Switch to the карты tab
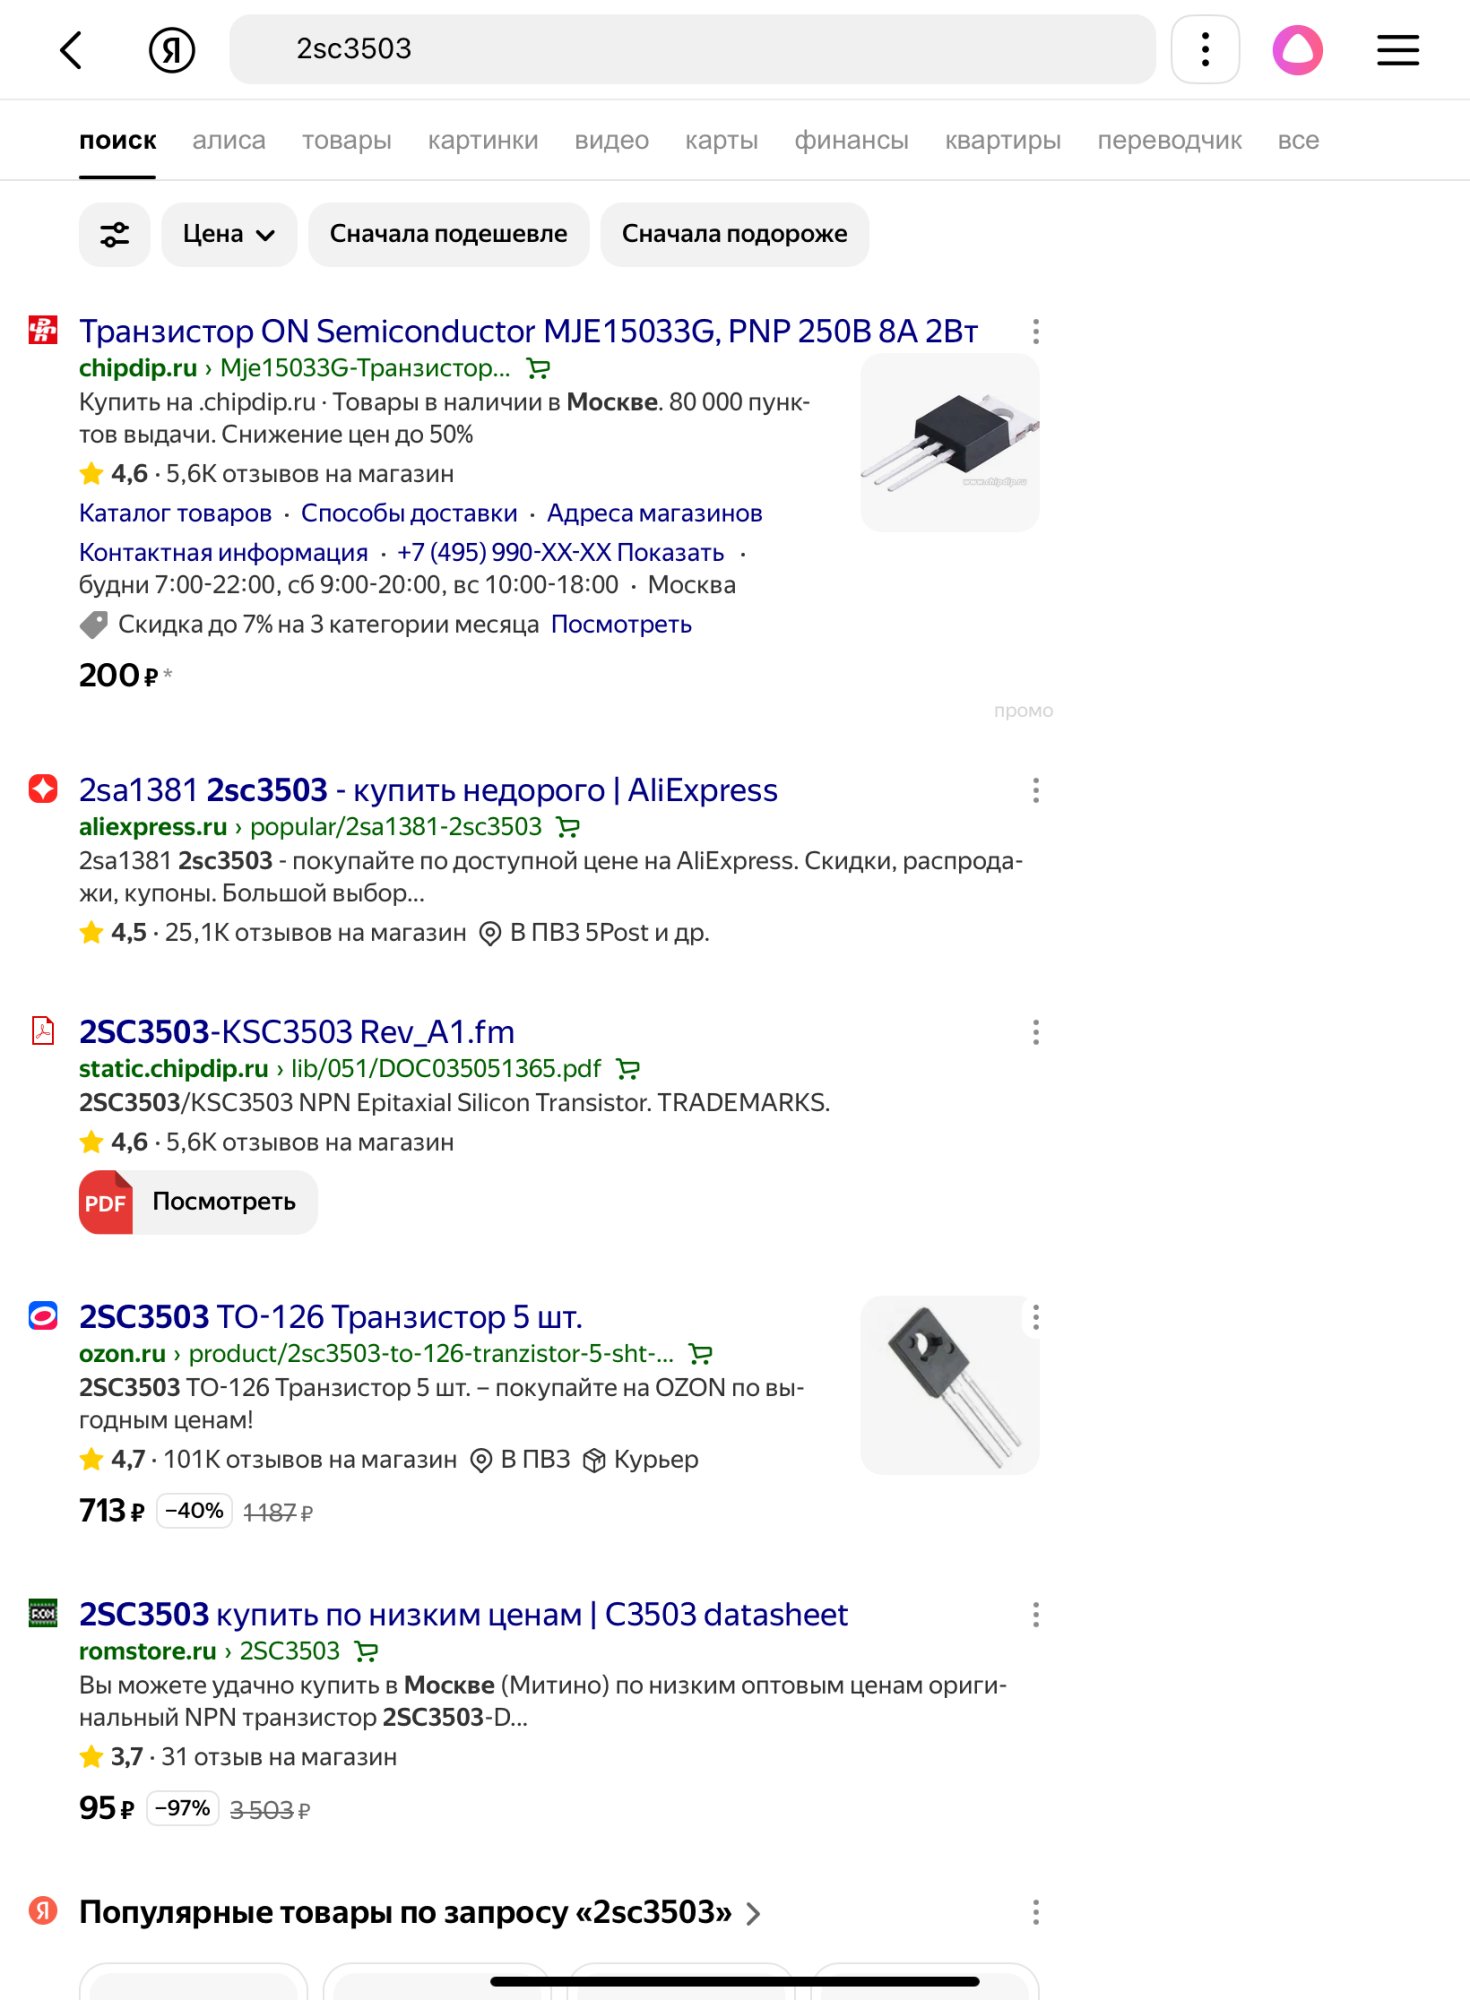The height and width of the screenshot is (2000, 1470). (x=722, y=140)
